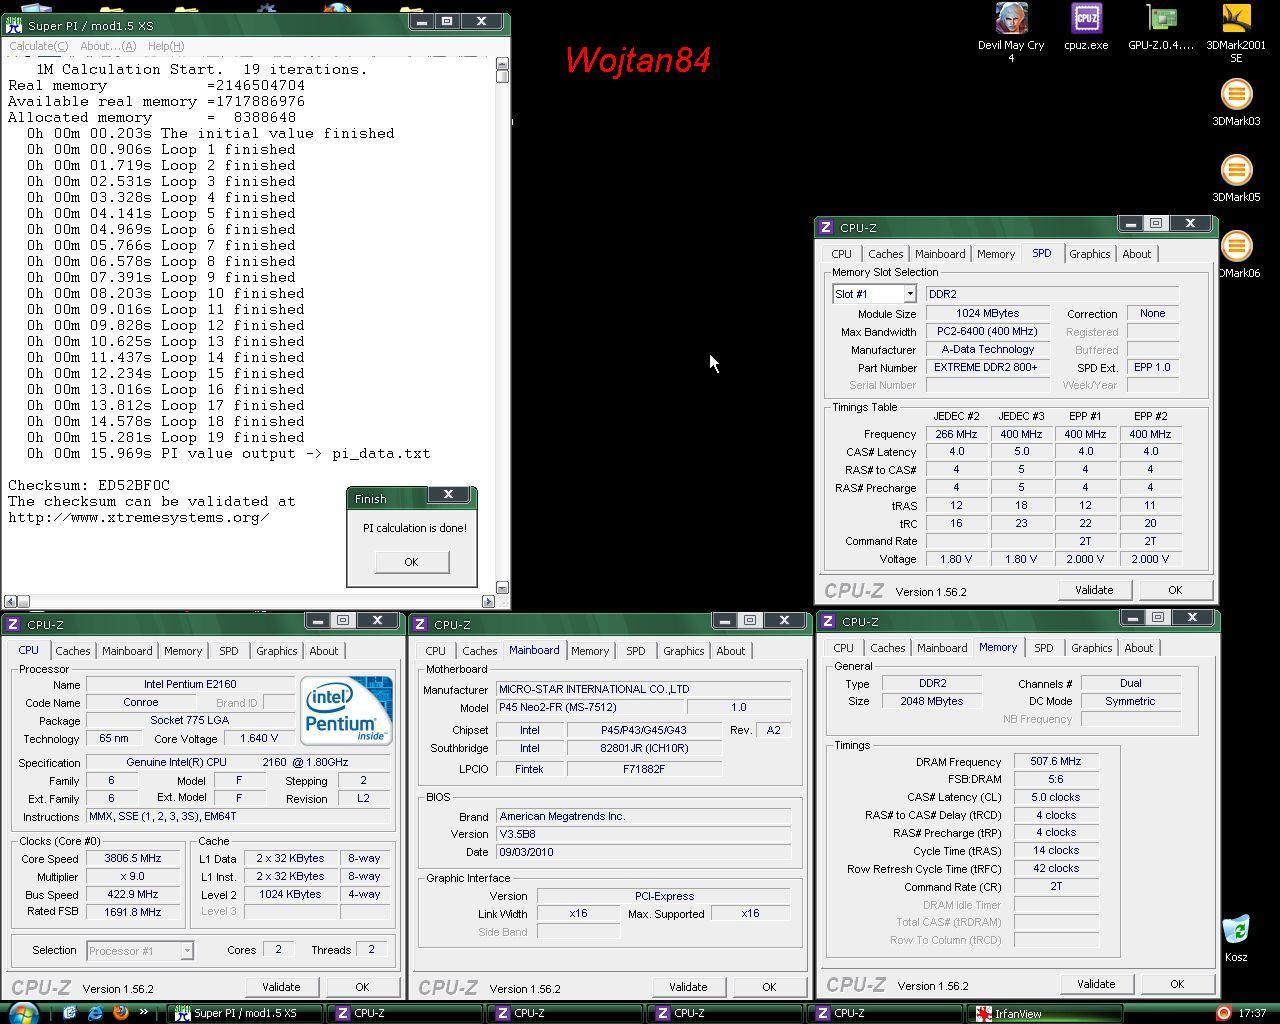Click the 'Intel Pentium E2160' name field
This screenshot has height=1024, width=1280.
(190, 685)
